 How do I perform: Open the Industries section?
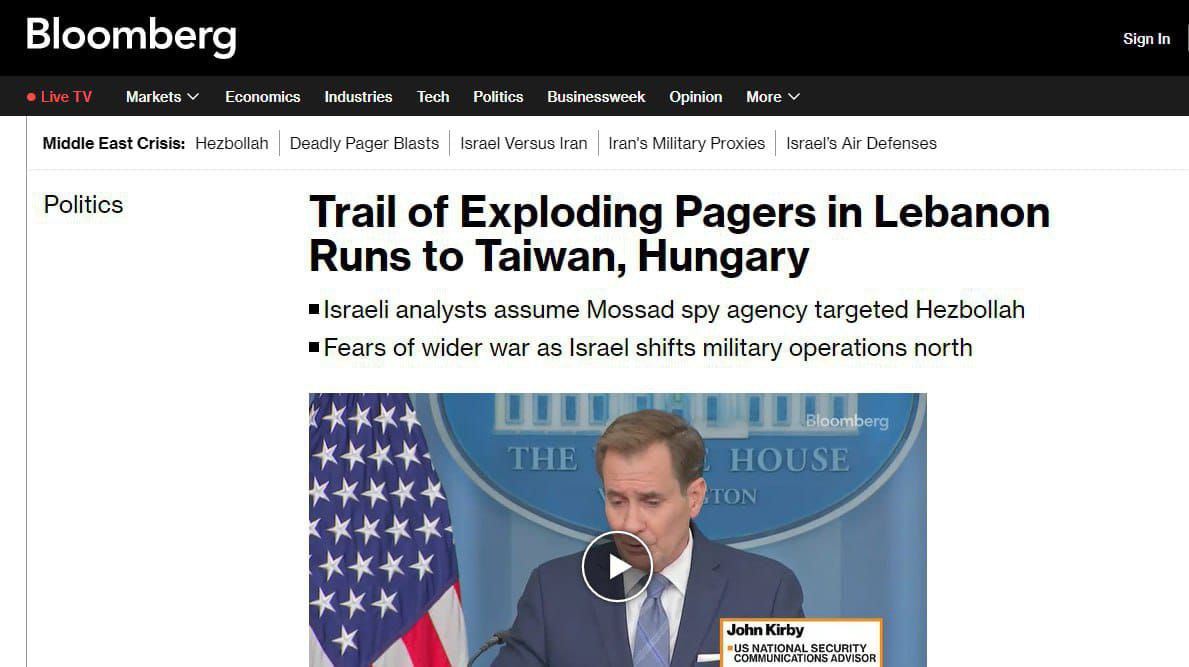358,97
